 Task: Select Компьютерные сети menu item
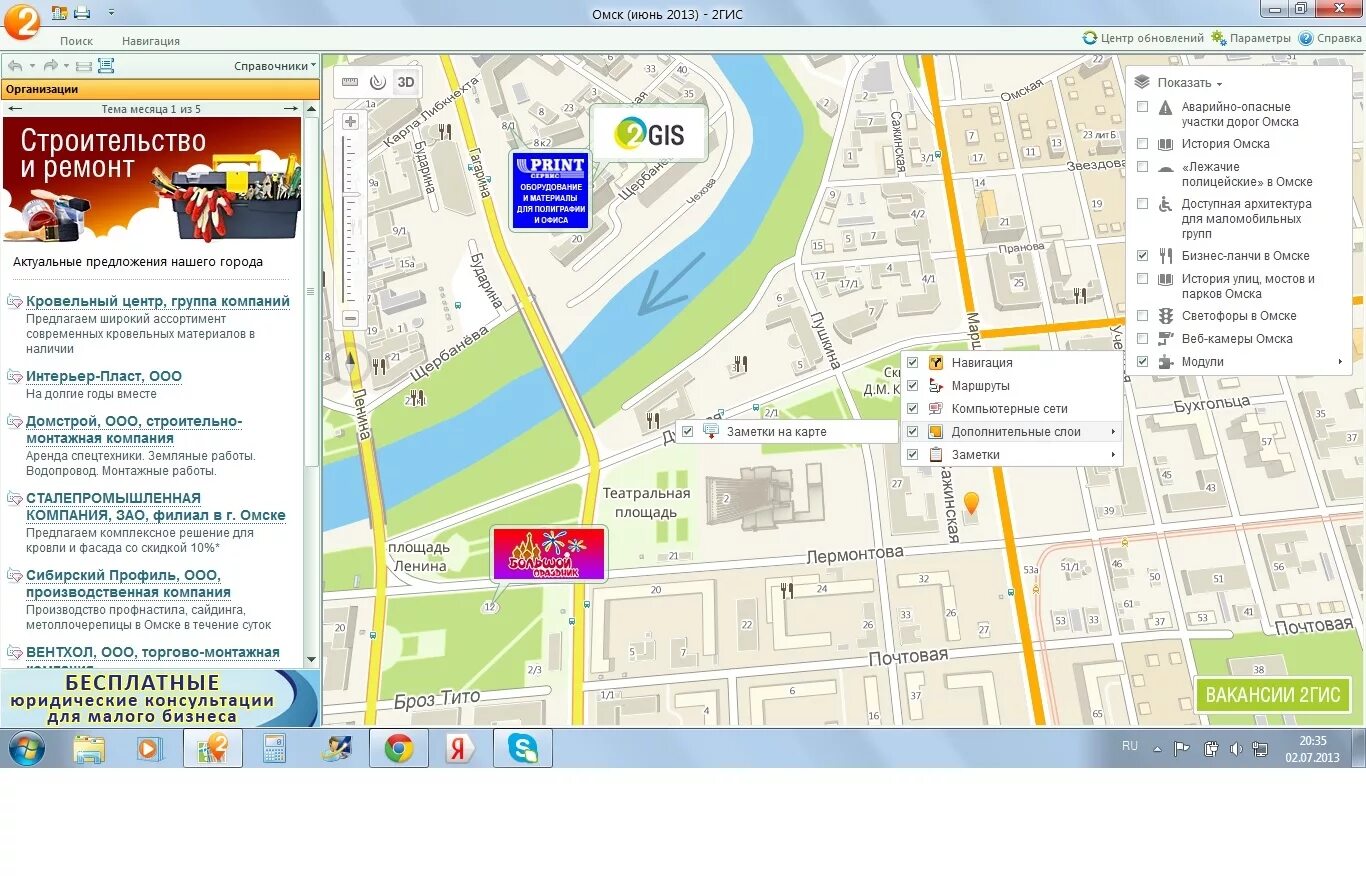click(1012, 409)
